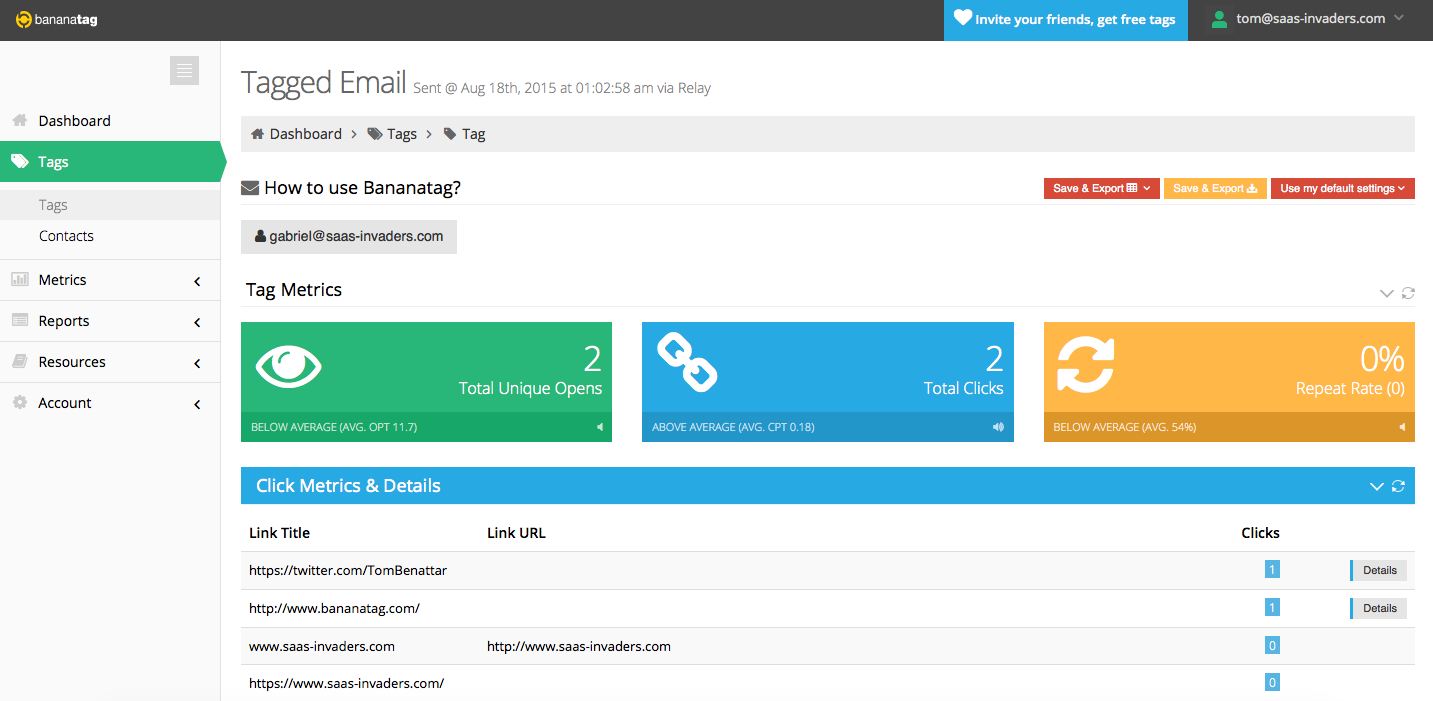This screenshot has width=1433, height=701.
Task: Click Details for bananatag.com row
Action: pyautogui.click(x=1379, y=608)
